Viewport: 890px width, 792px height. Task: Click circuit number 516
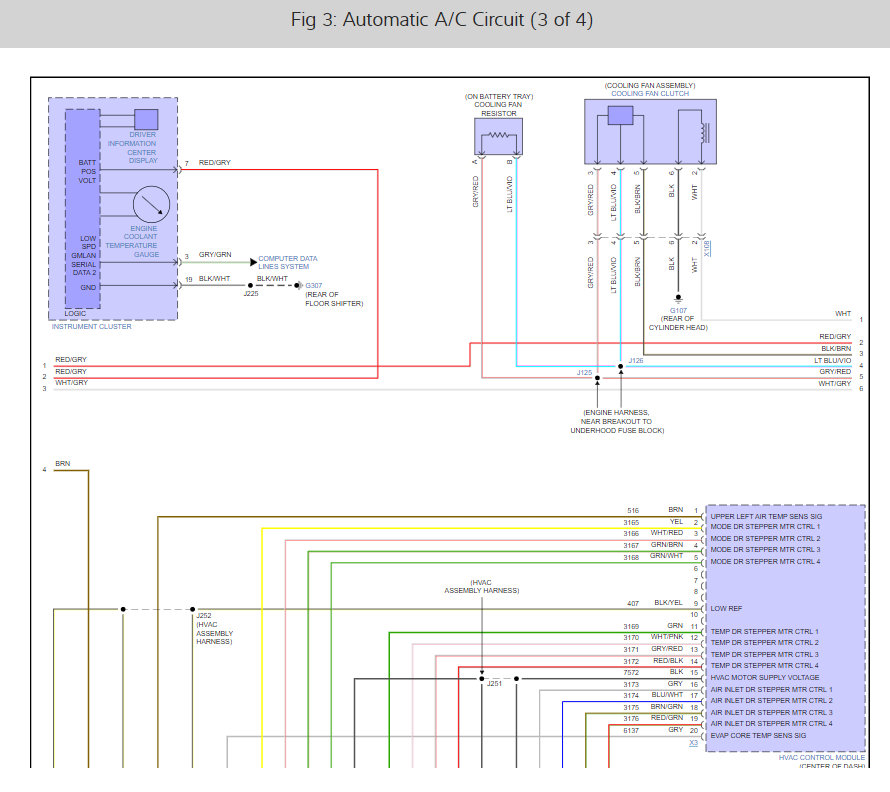pos(633,511)
